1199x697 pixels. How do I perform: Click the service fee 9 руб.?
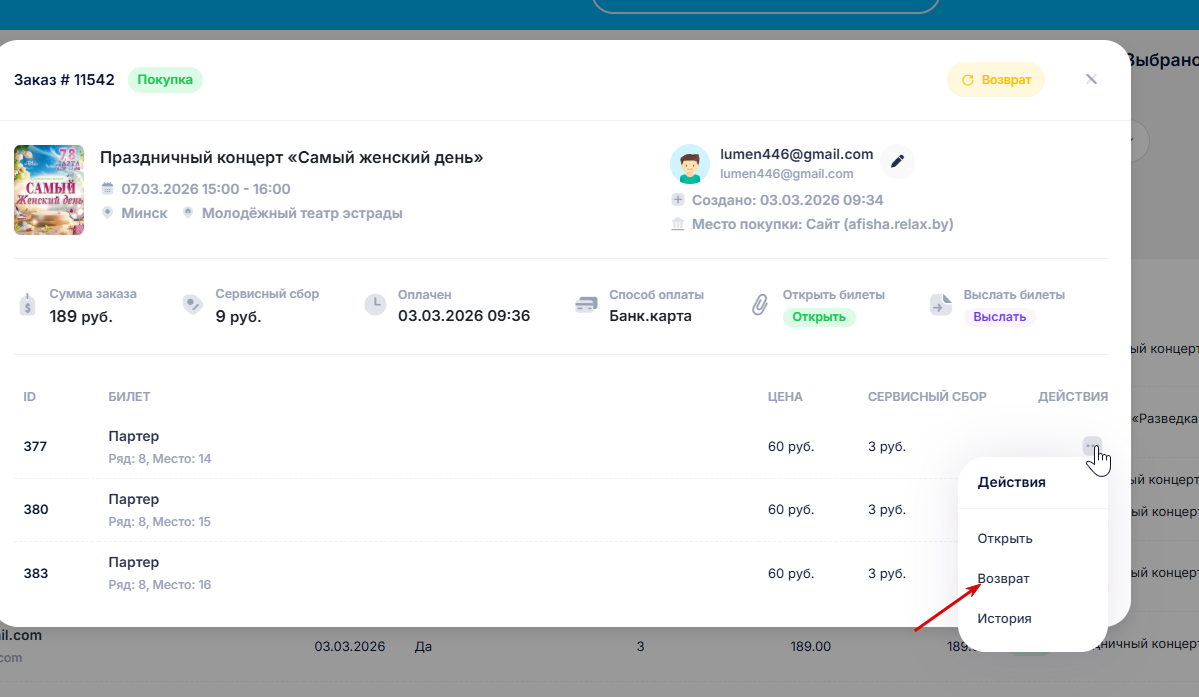[238, 316]
